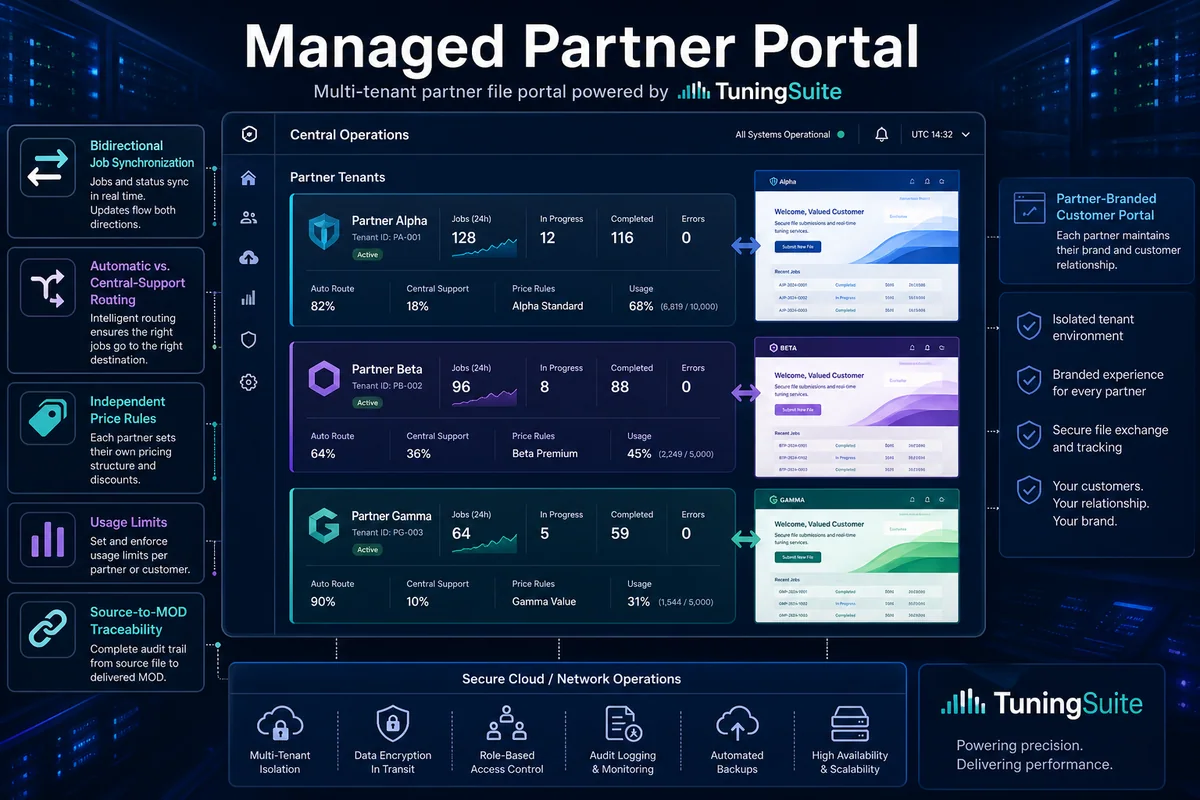
Task: Click Submit New File in the Alpha portal
Action: tap(797, 246)
